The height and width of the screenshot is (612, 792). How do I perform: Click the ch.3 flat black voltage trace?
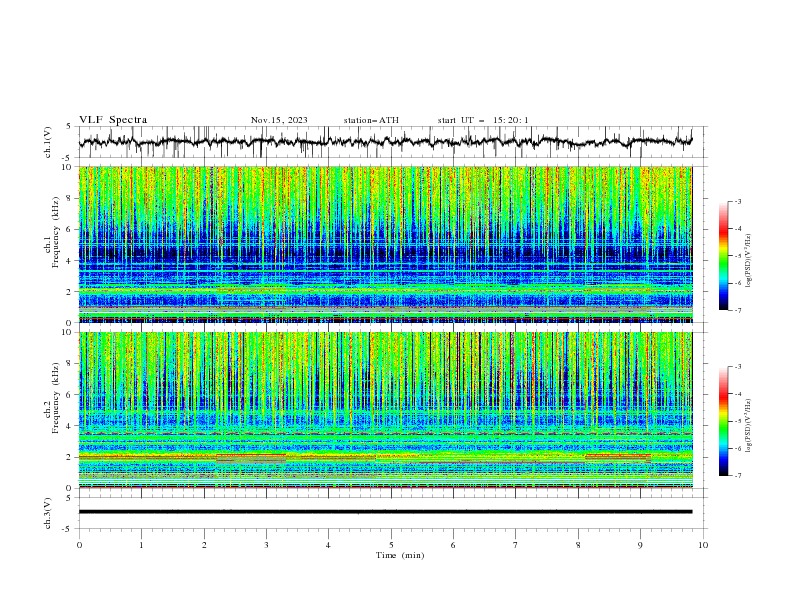385,512
